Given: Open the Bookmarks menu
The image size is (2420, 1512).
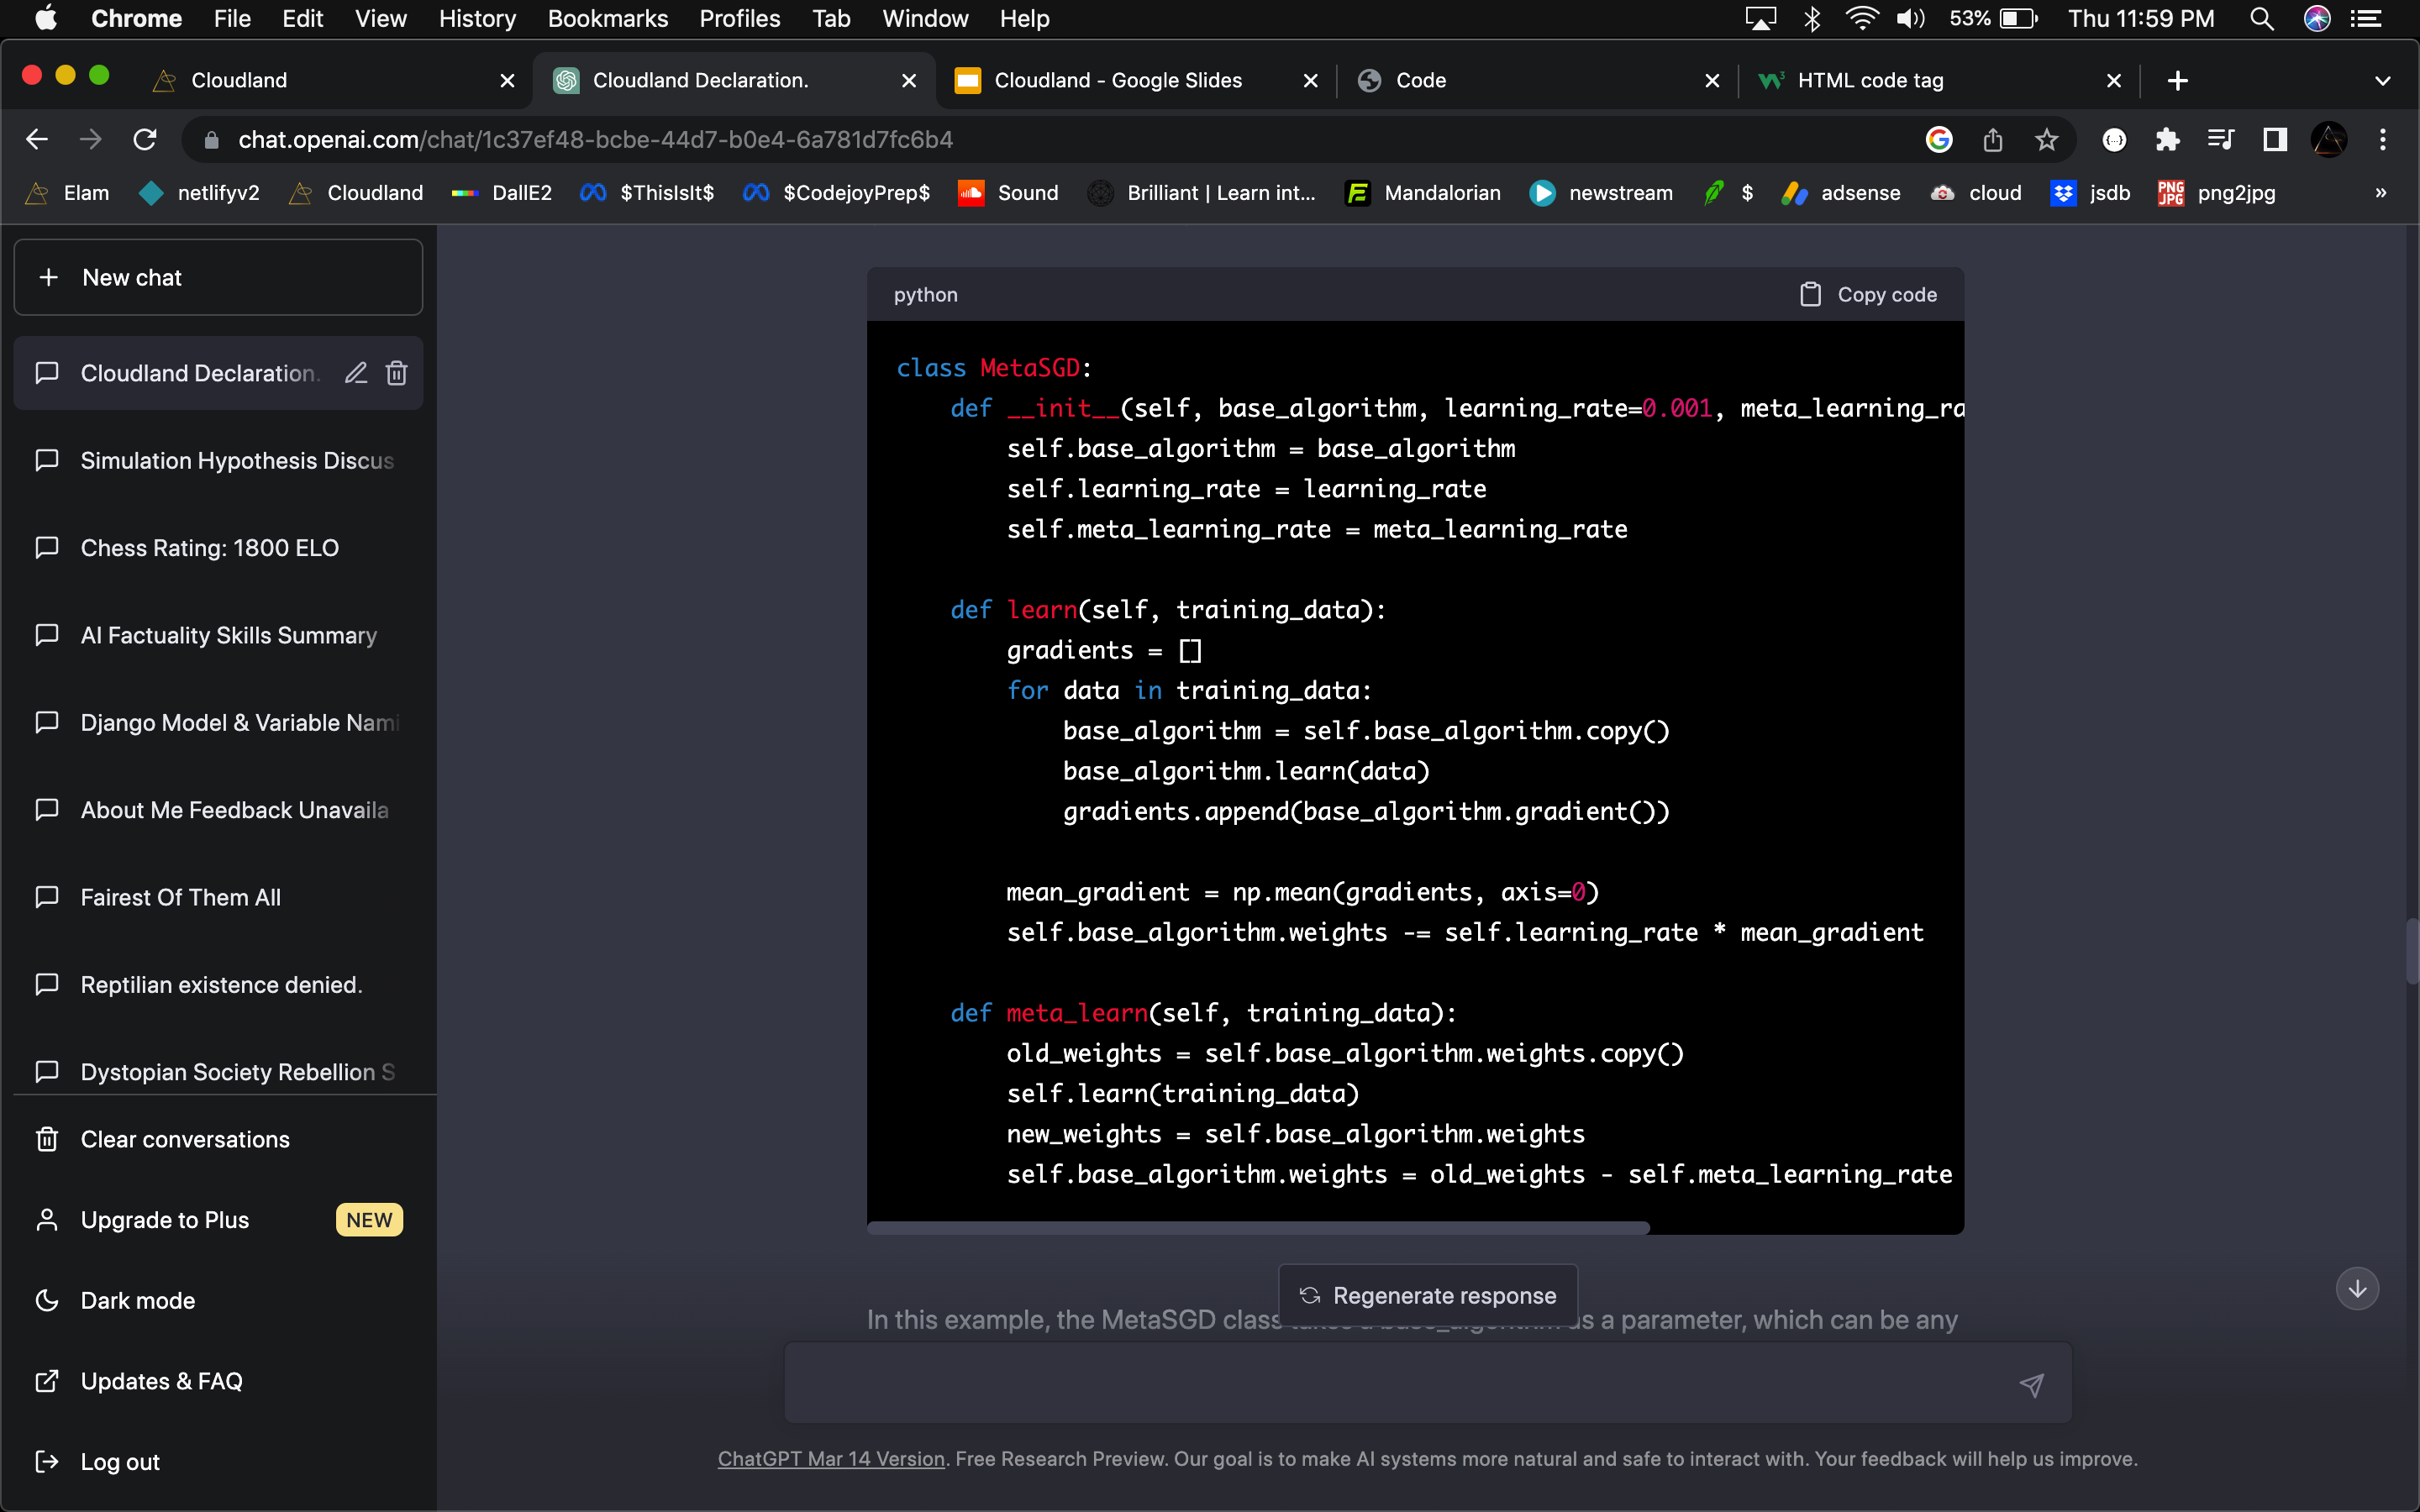Looking at the screenshot, I should pyautogui.click(x=607, y=19).
